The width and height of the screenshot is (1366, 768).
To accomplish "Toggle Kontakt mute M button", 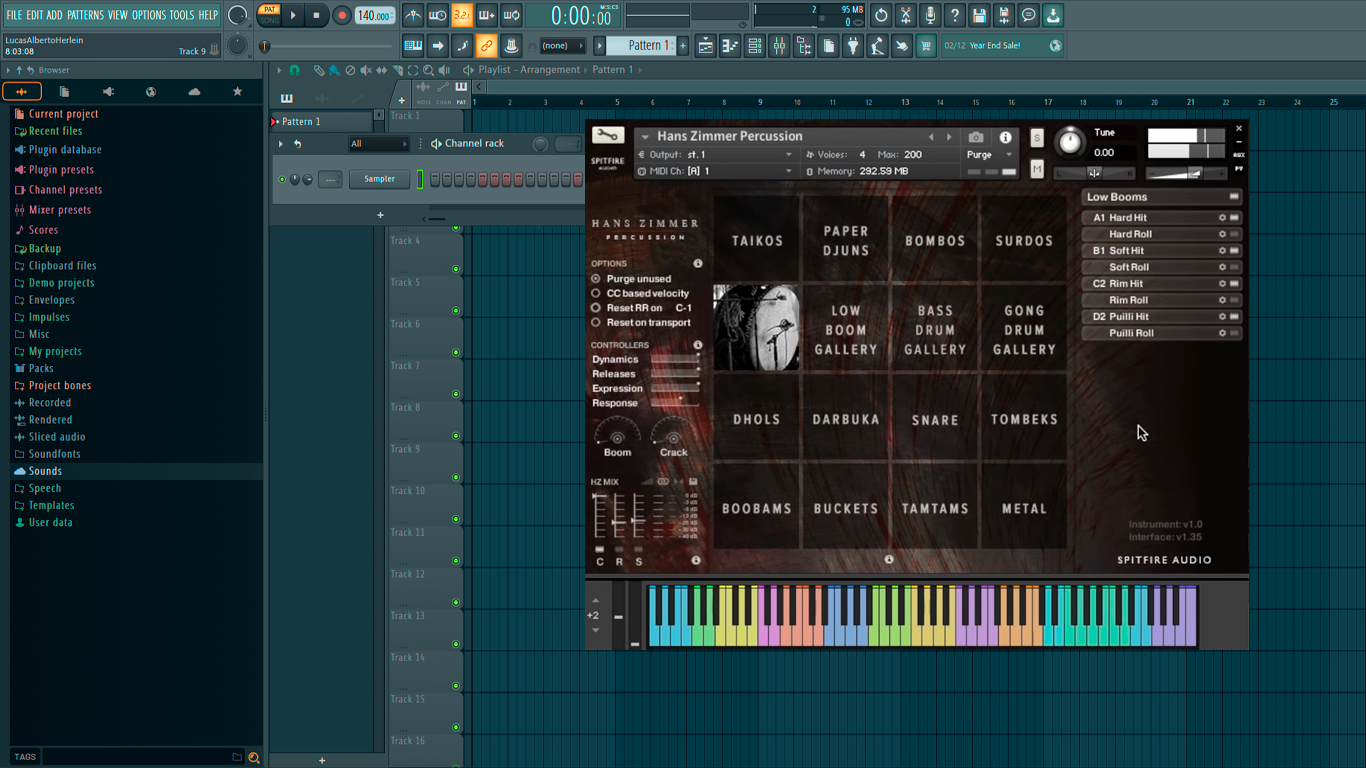I will (1037, 169).
